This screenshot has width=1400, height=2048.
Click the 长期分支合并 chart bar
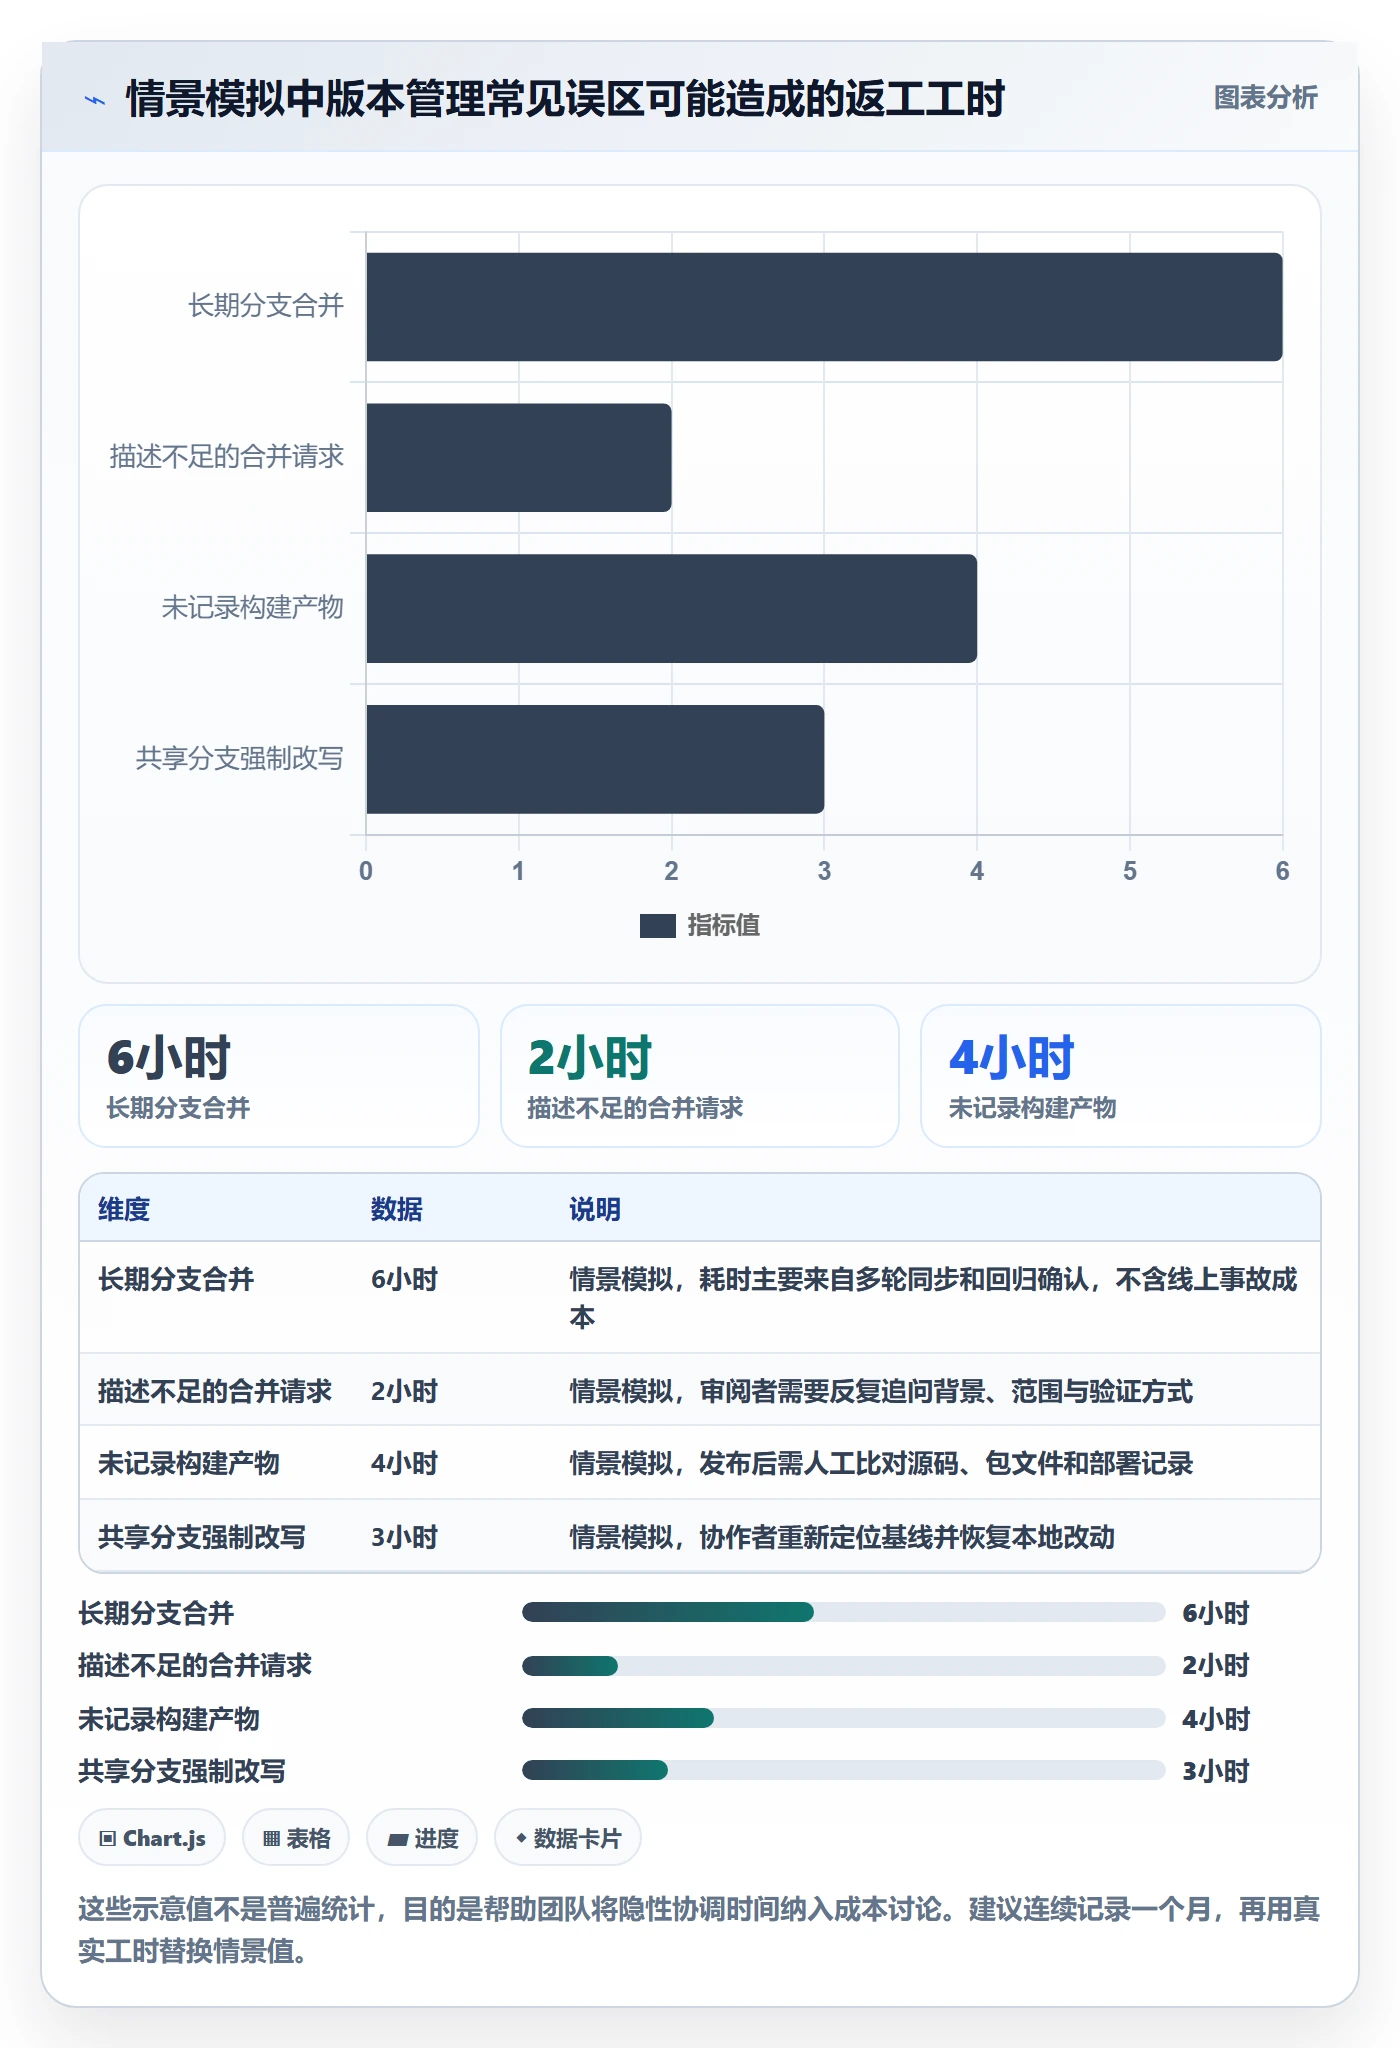824,307
